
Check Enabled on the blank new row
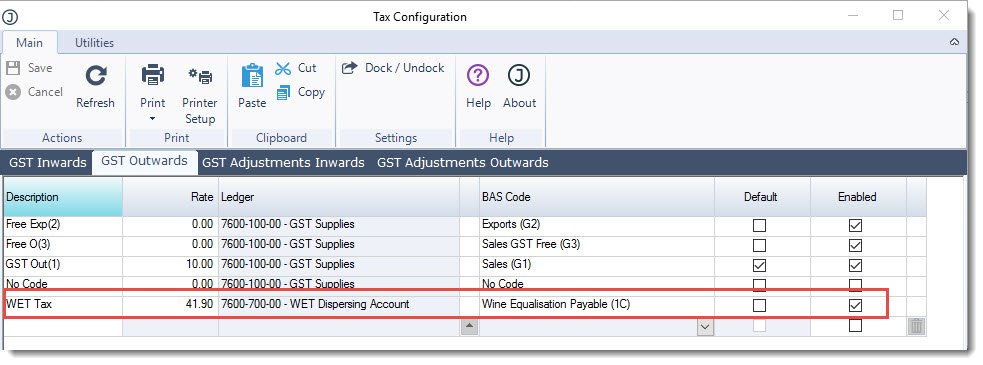tap(855, 325)
